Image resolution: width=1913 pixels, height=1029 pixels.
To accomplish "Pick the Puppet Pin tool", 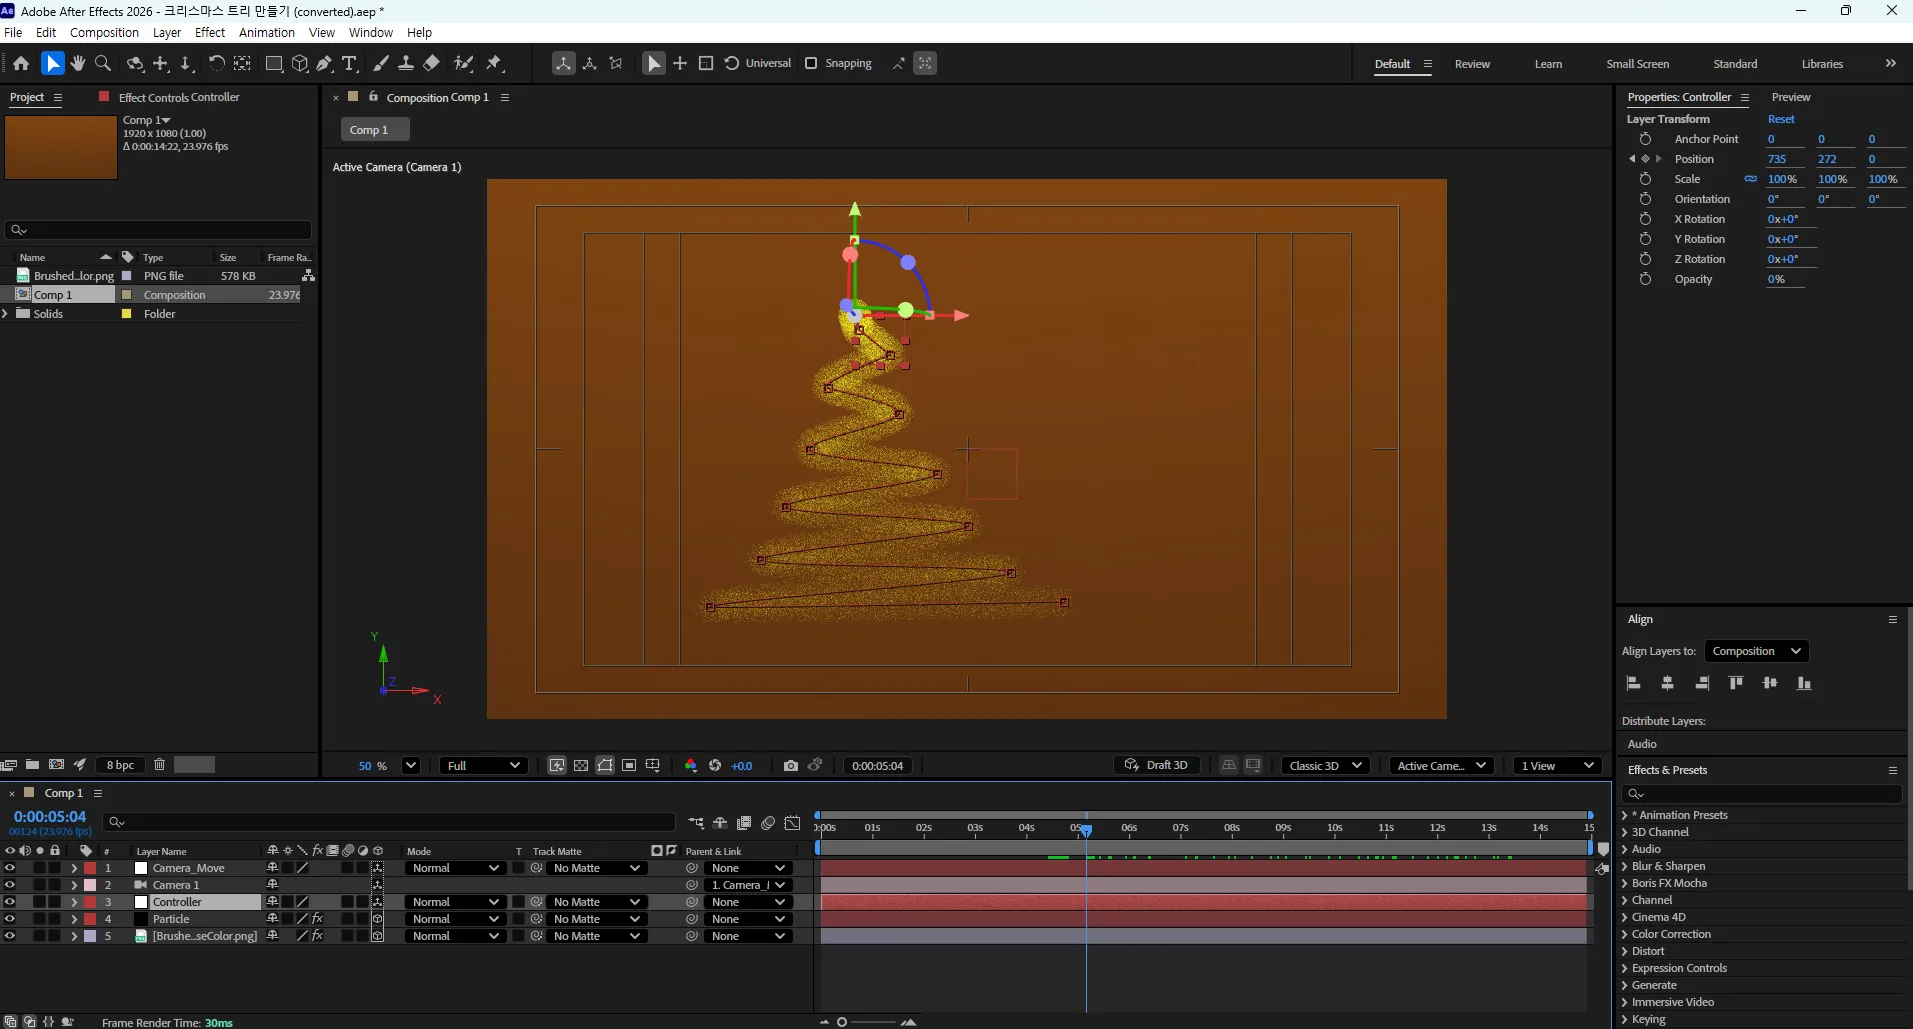I will pyautogui.click(x=494, y=63).
